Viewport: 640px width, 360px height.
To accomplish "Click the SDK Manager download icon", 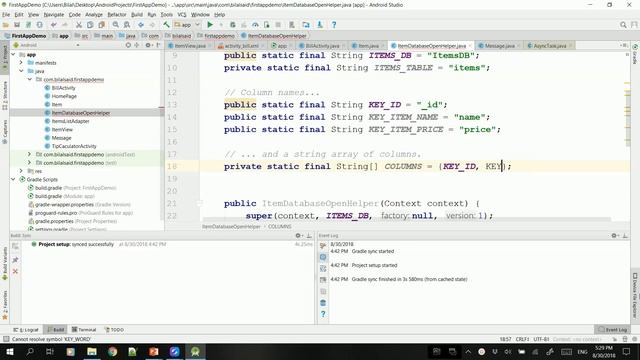I will pyautogui.click(x=320, y=25).
